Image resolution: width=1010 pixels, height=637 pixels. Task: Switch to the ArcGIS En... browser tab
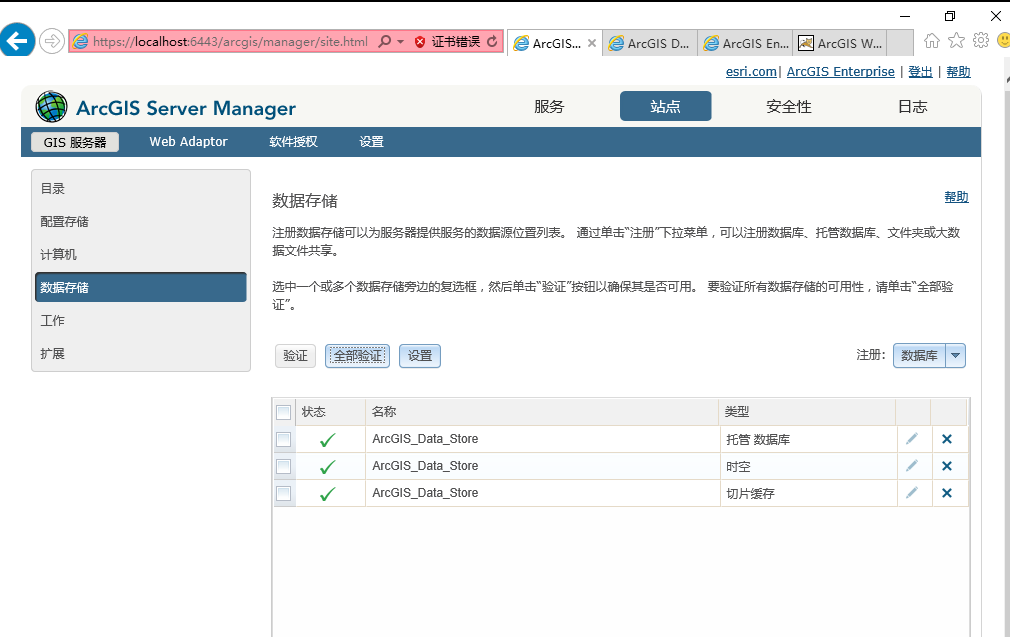745,43
